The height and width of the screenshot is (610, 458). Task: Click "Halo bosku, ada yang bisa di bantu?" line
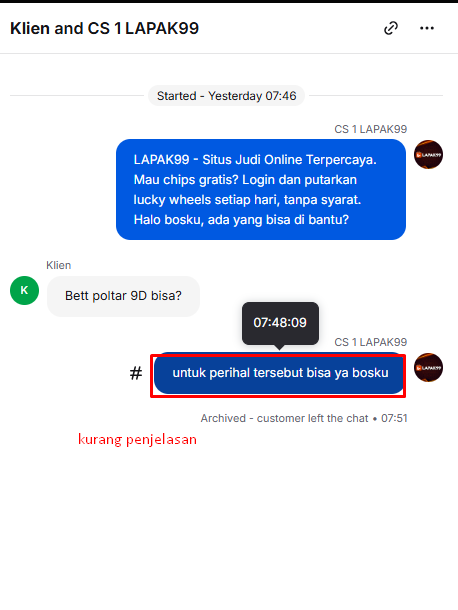pyautogui.click(x=241, y=220)
